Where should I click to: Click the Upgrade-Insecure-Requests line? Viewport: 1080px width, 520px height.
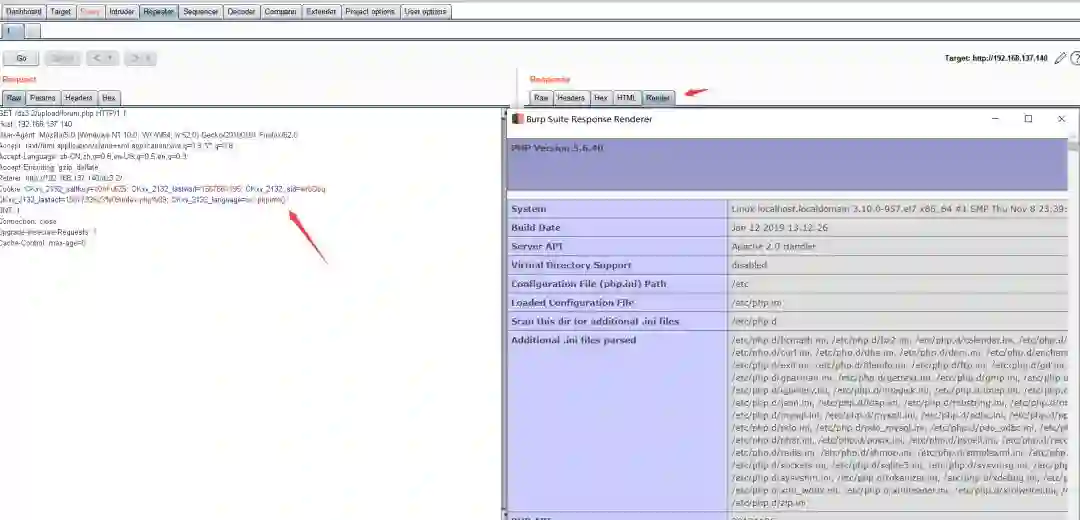(49, 232)
